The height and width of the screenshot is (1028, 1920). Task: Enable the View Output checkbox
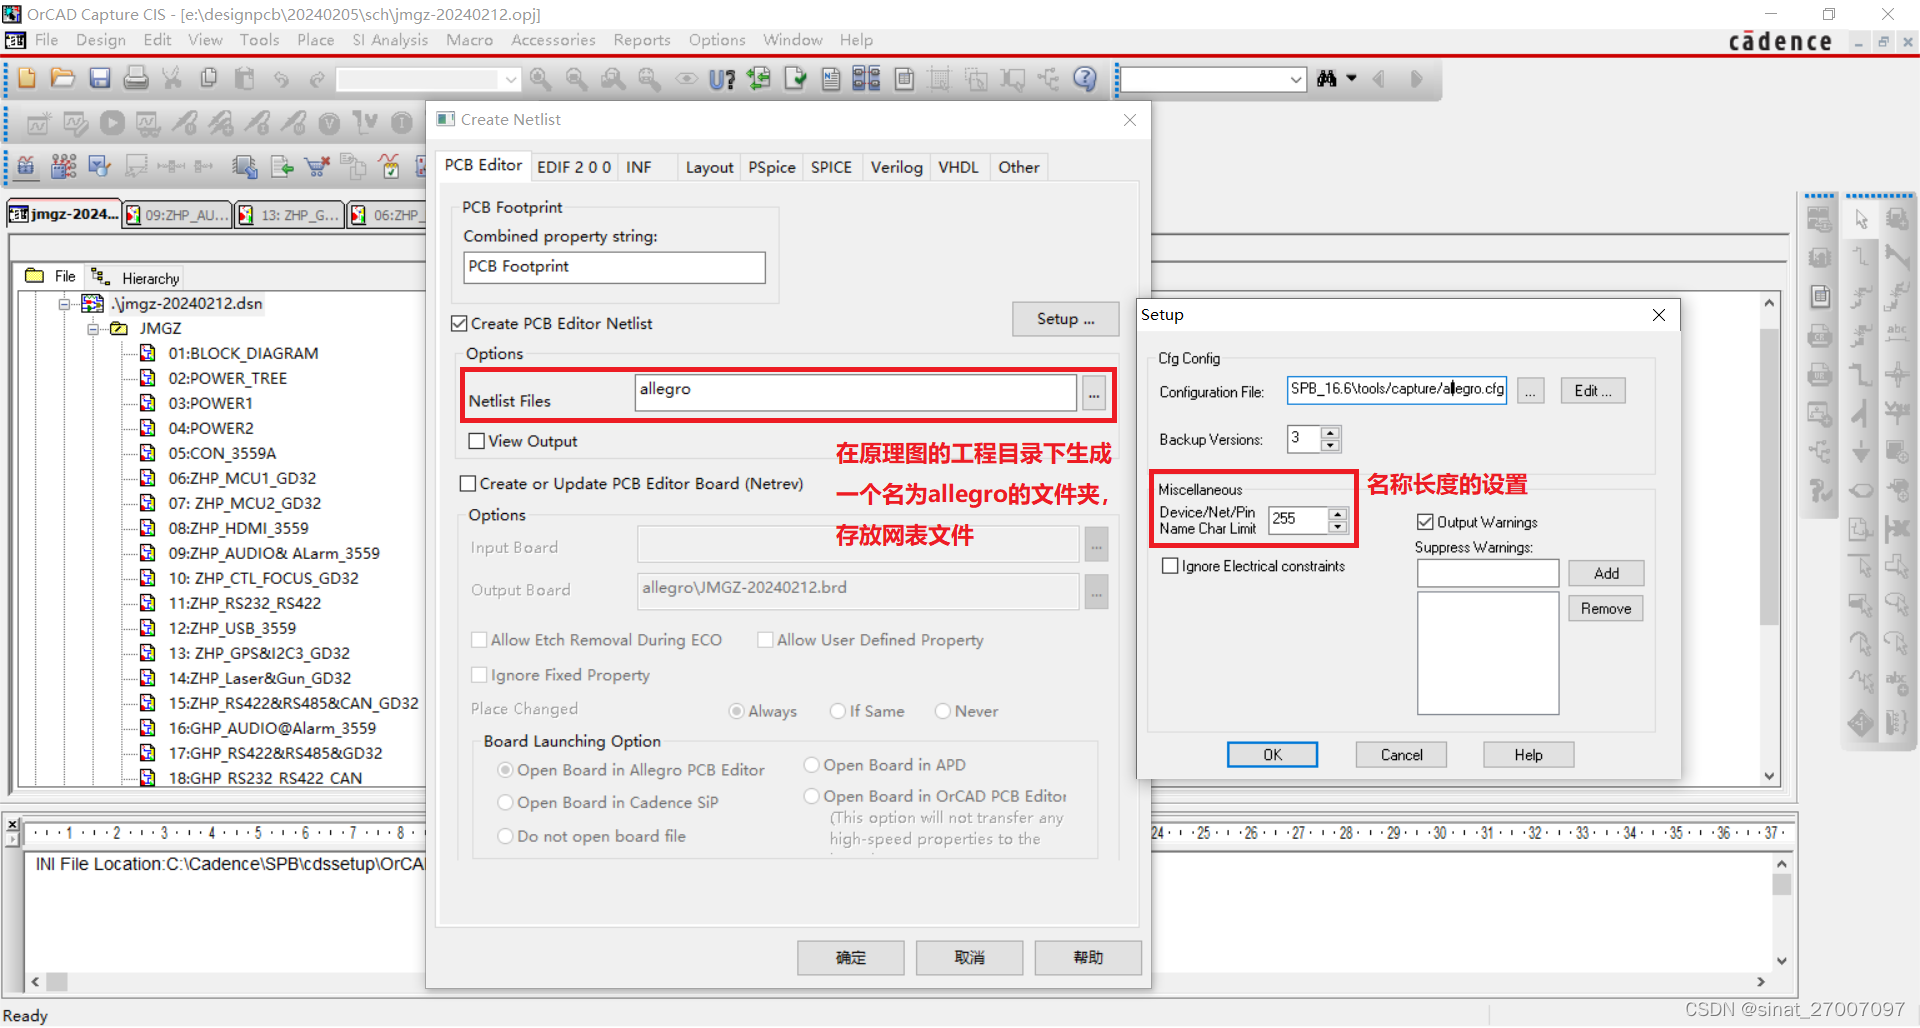[x=477, y=441]
